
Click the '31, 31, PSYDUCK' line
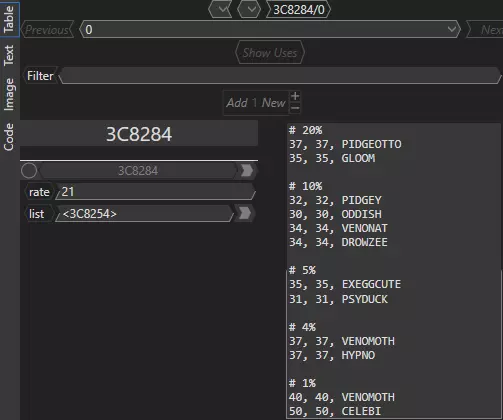coord(338,299)
